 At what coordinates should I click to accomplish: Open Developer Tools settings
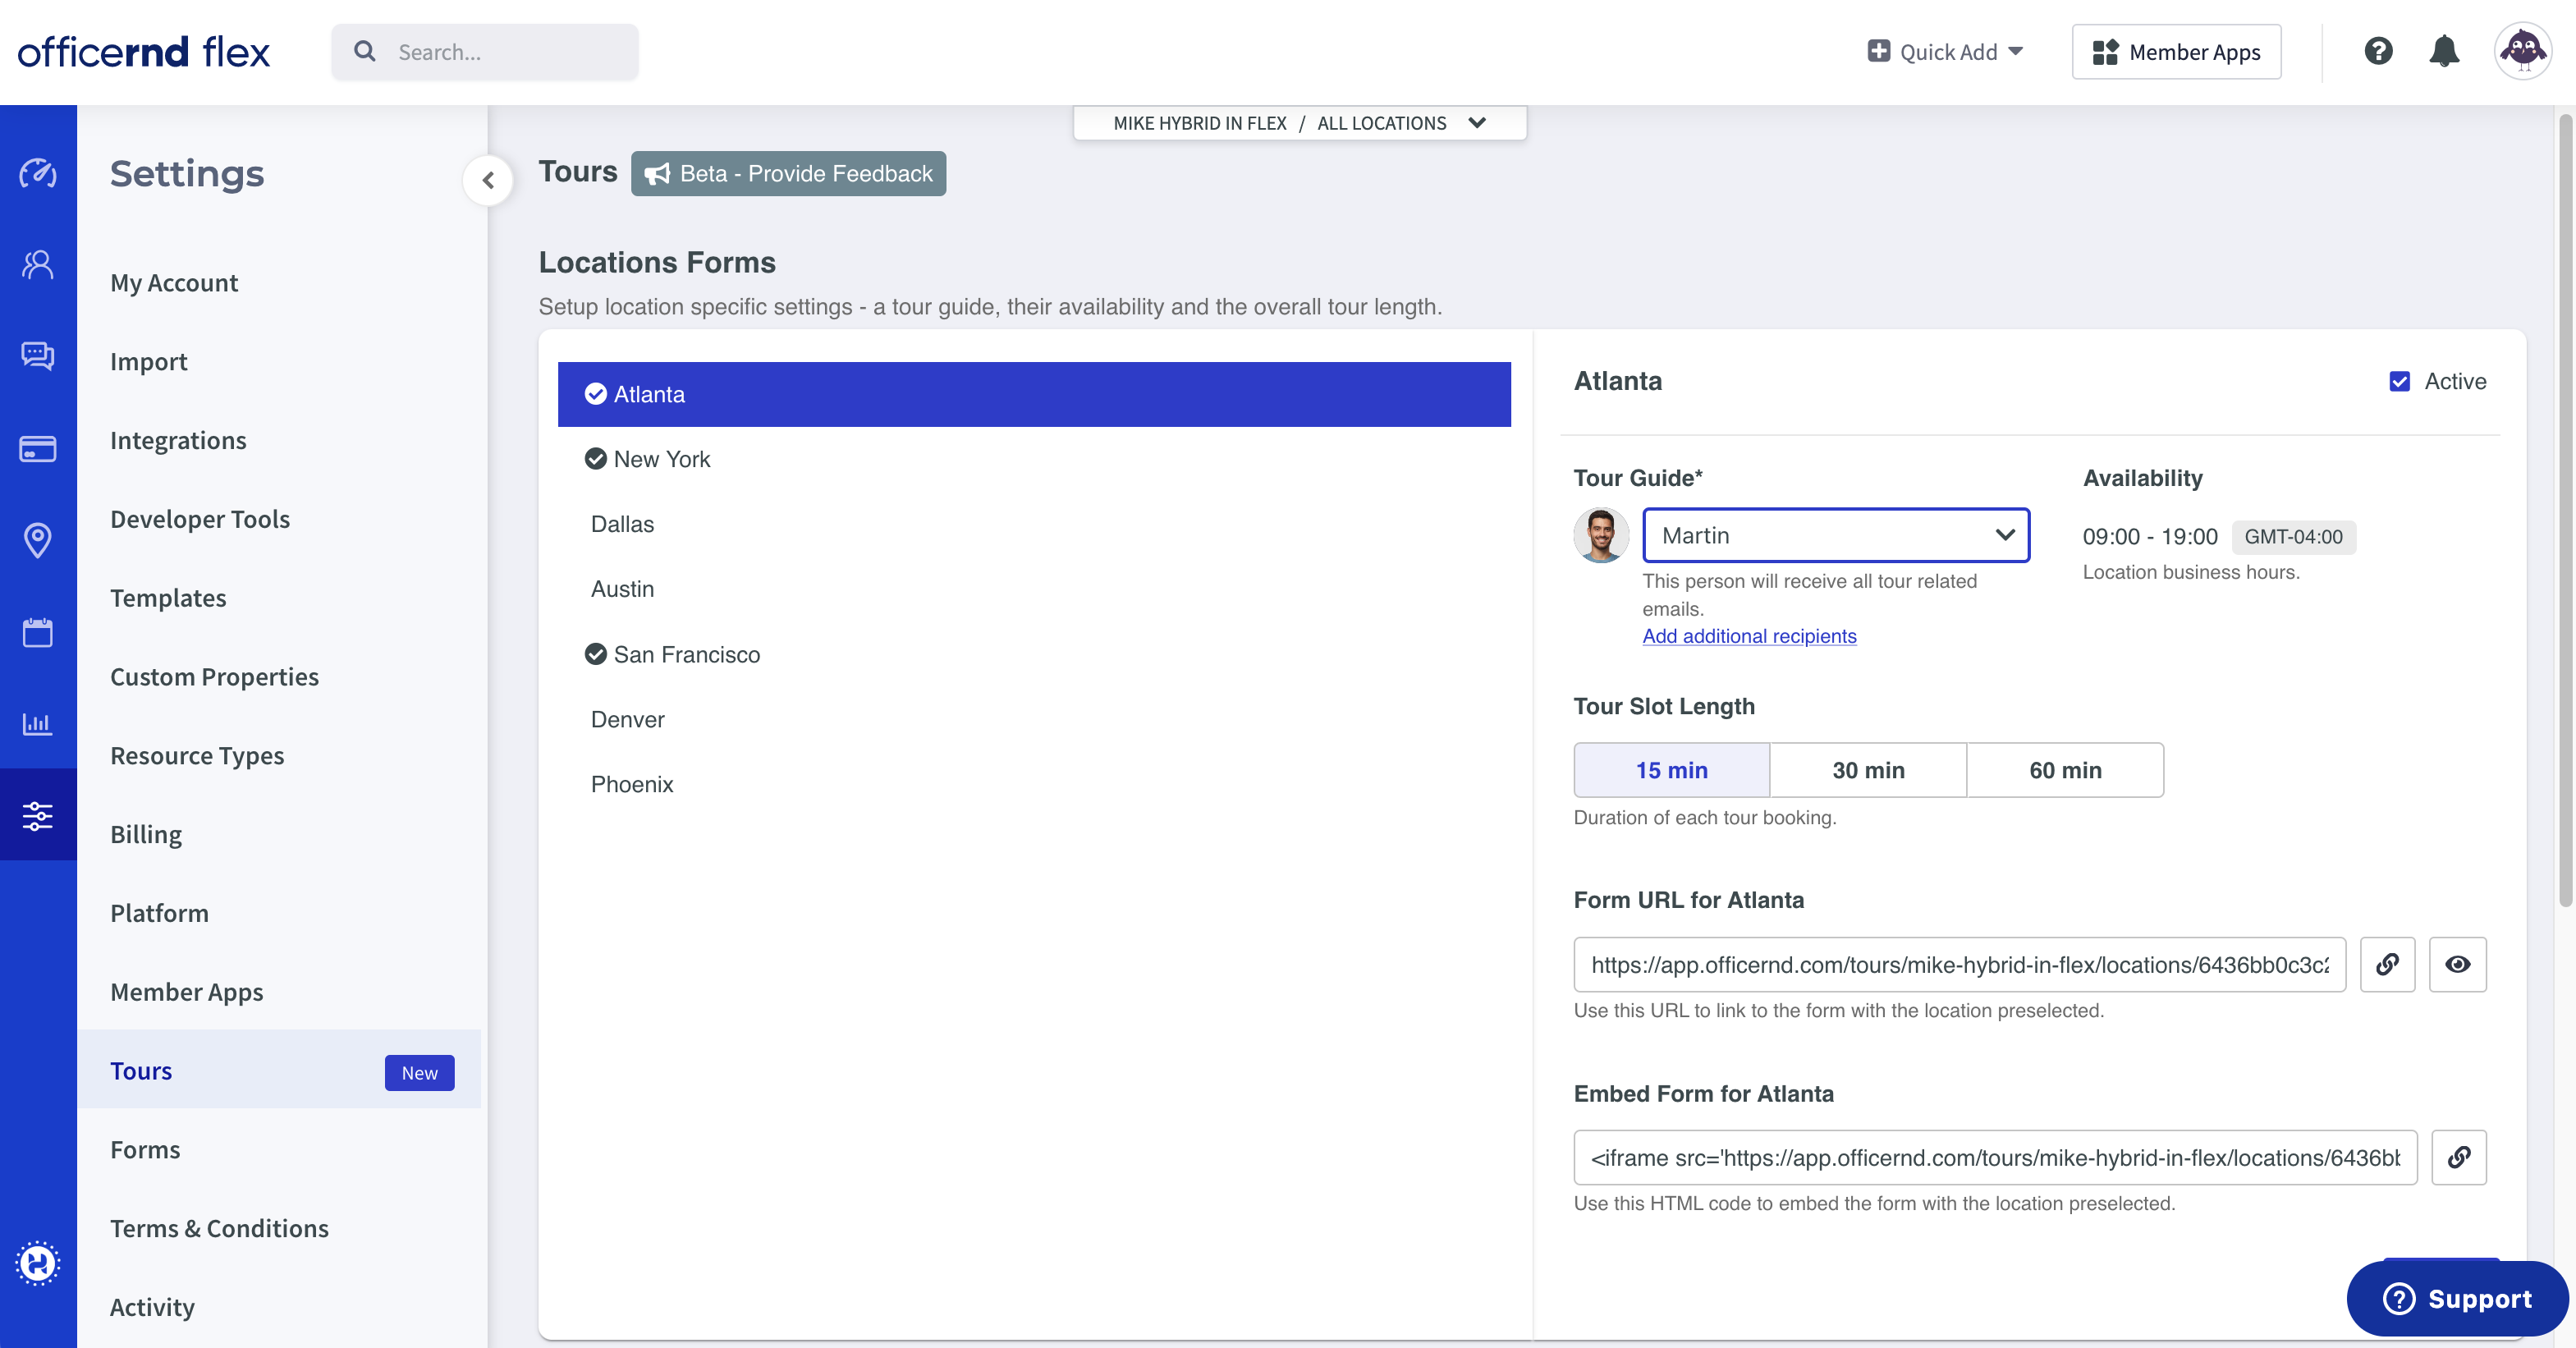[x=200, y=519]
